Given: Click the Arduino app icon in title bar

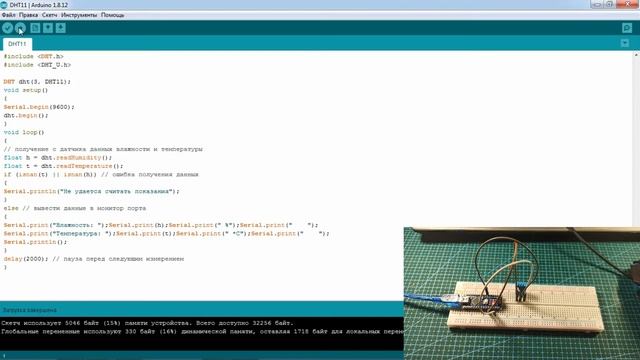Looking at the screenshot, I should [x=4, y=5].
